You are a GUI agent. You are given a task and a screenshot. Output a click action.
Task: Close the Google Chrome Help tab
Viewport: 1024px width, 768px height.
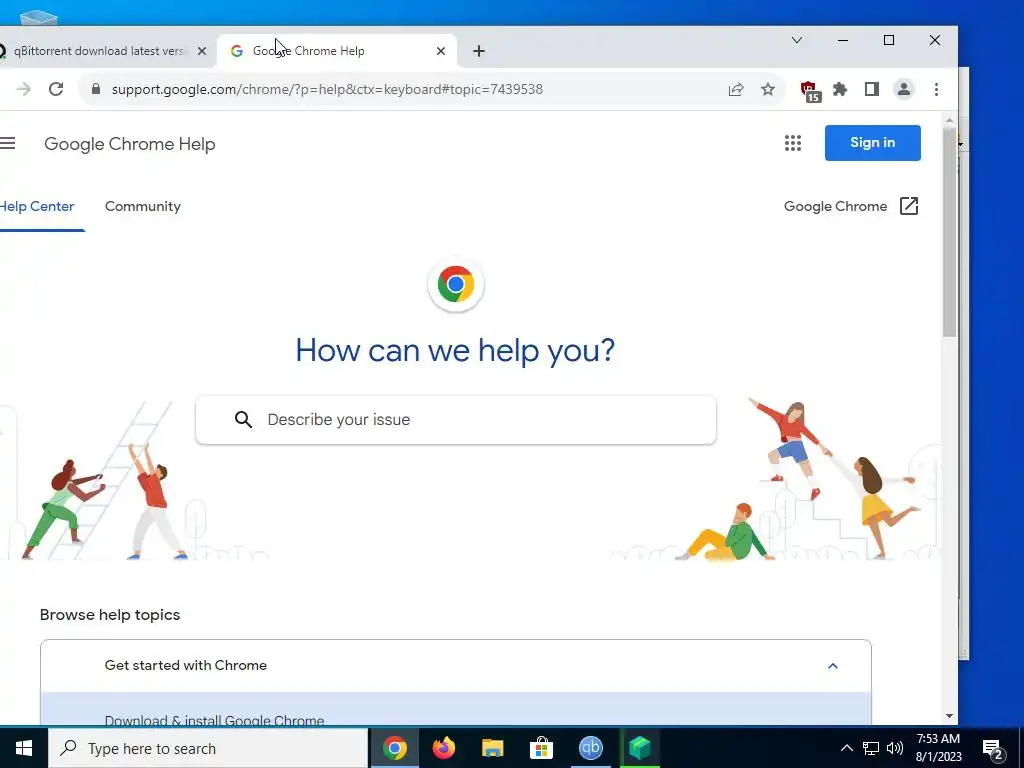pyautogui.click(x=441, y=51)
